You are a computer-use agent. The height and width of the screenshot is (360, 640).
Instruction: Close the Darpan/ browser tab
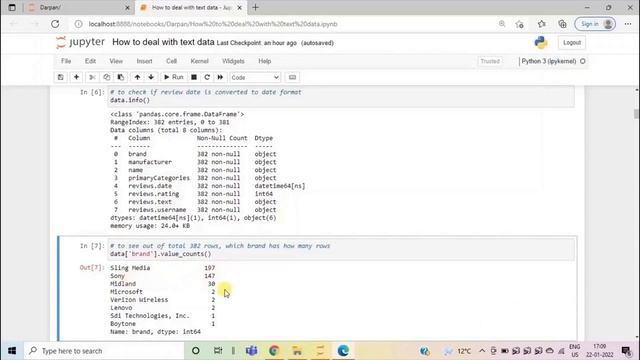pos(127,7)
